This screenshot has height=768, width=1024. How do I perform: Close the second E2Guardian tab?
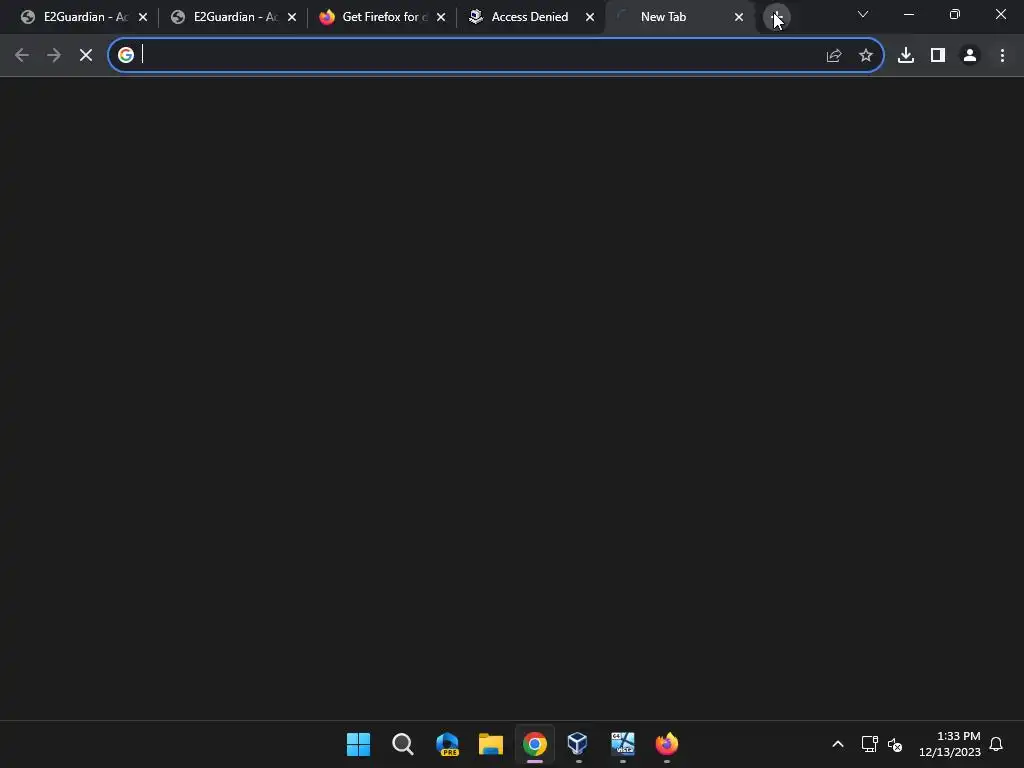coord(292,17)
